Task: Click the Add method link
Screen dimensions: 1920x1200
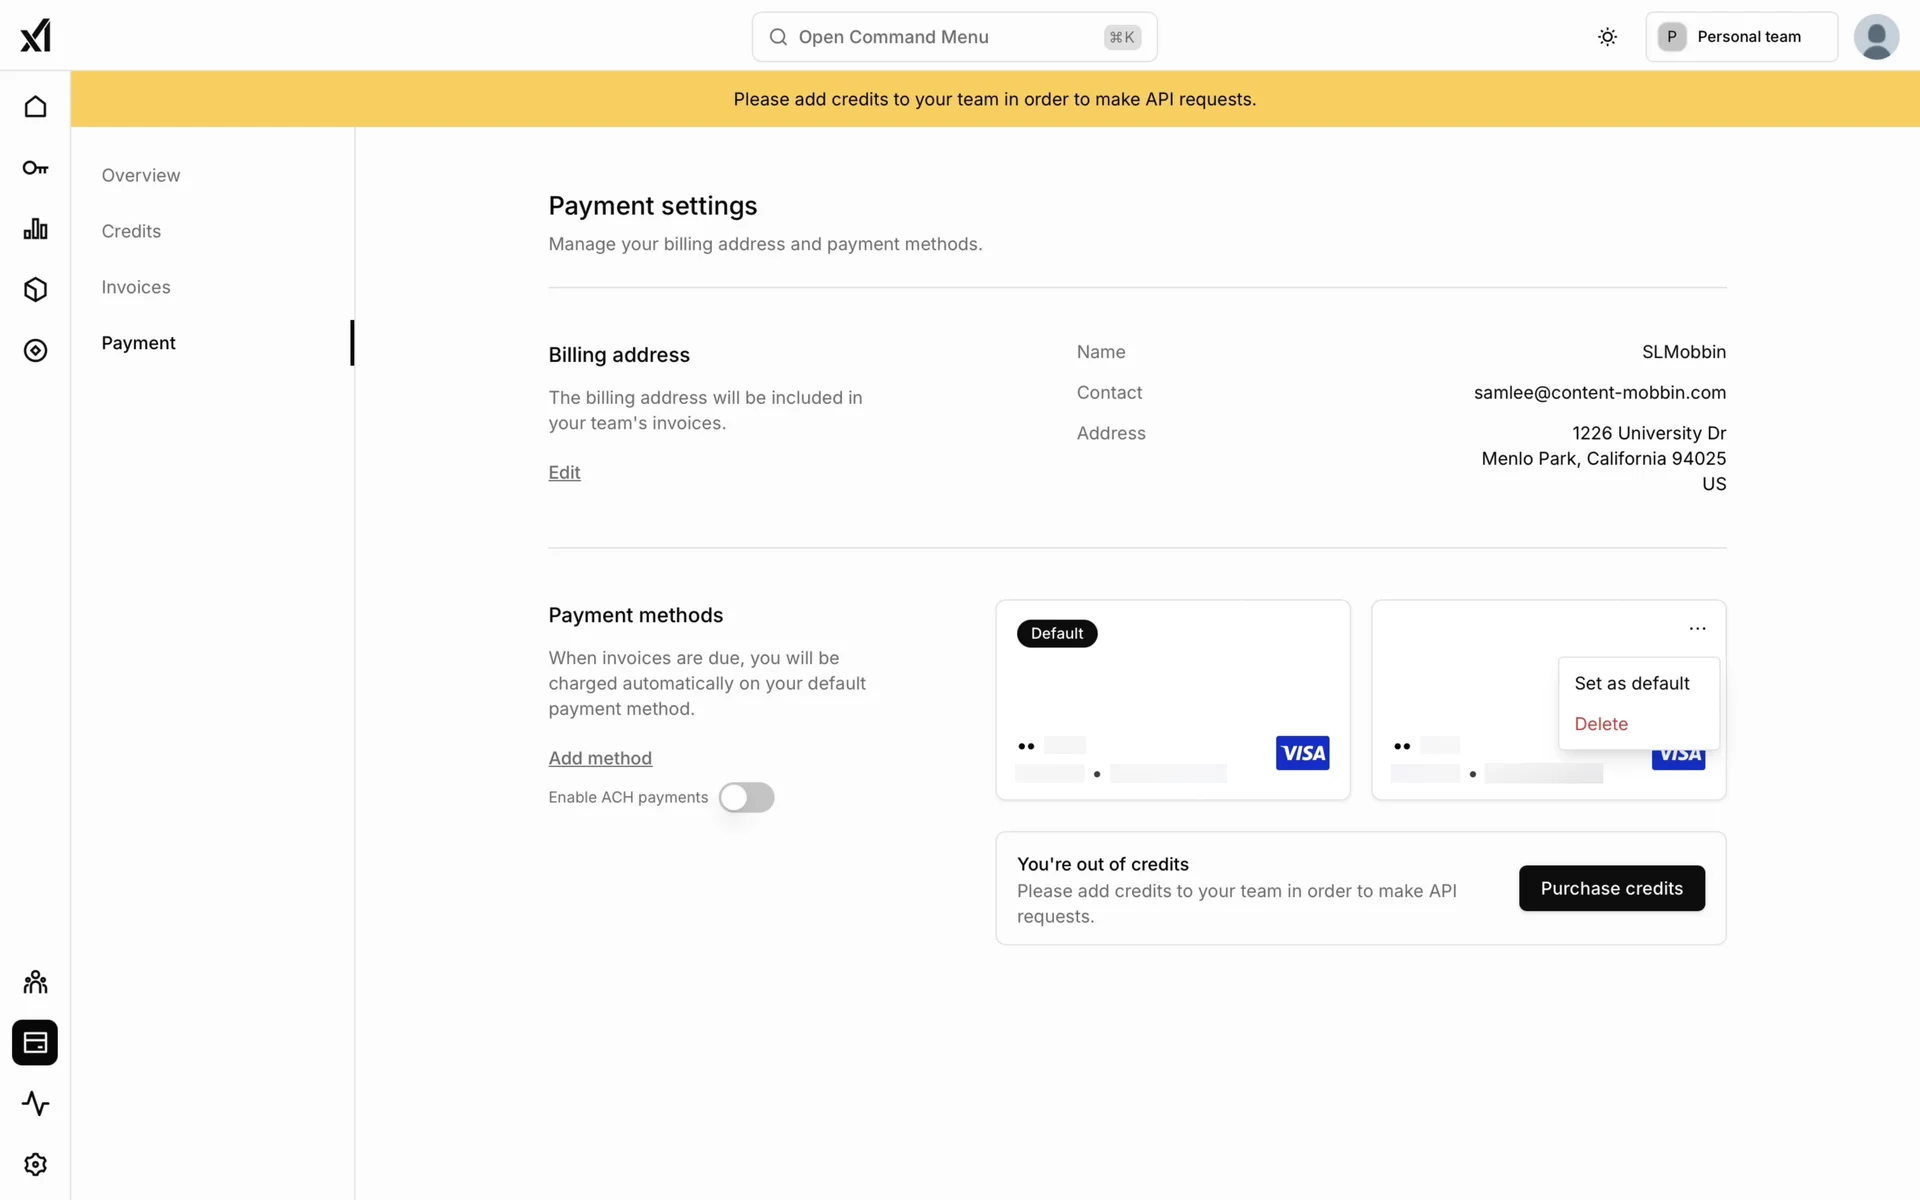Action: click(600, 758)
